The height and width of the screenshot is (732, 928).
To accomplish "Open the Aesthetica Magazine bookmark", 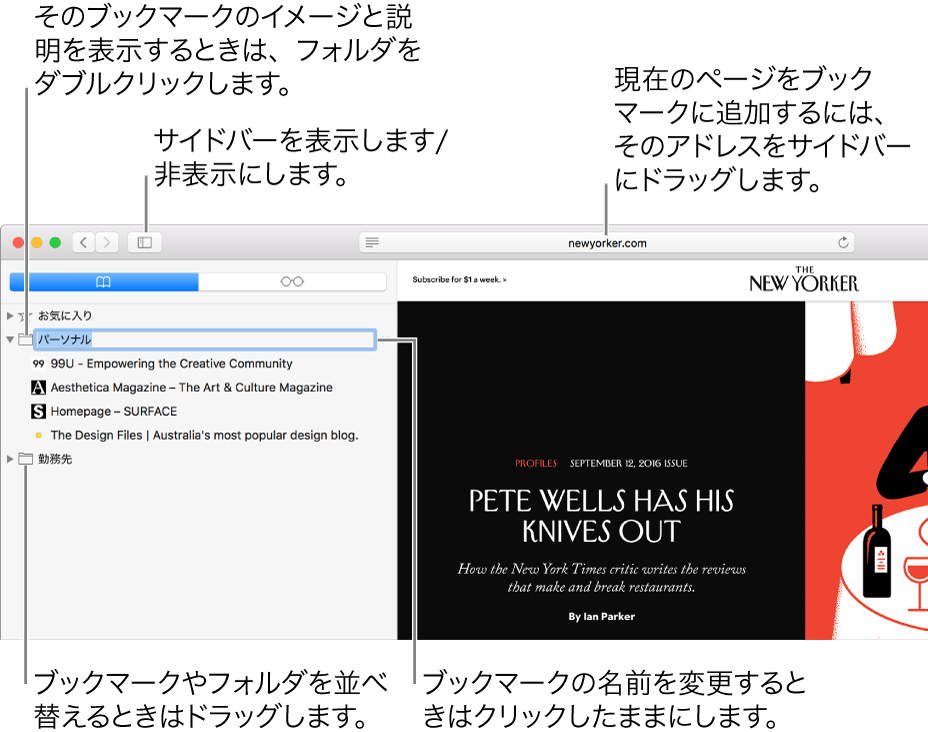I will [182, 388].
